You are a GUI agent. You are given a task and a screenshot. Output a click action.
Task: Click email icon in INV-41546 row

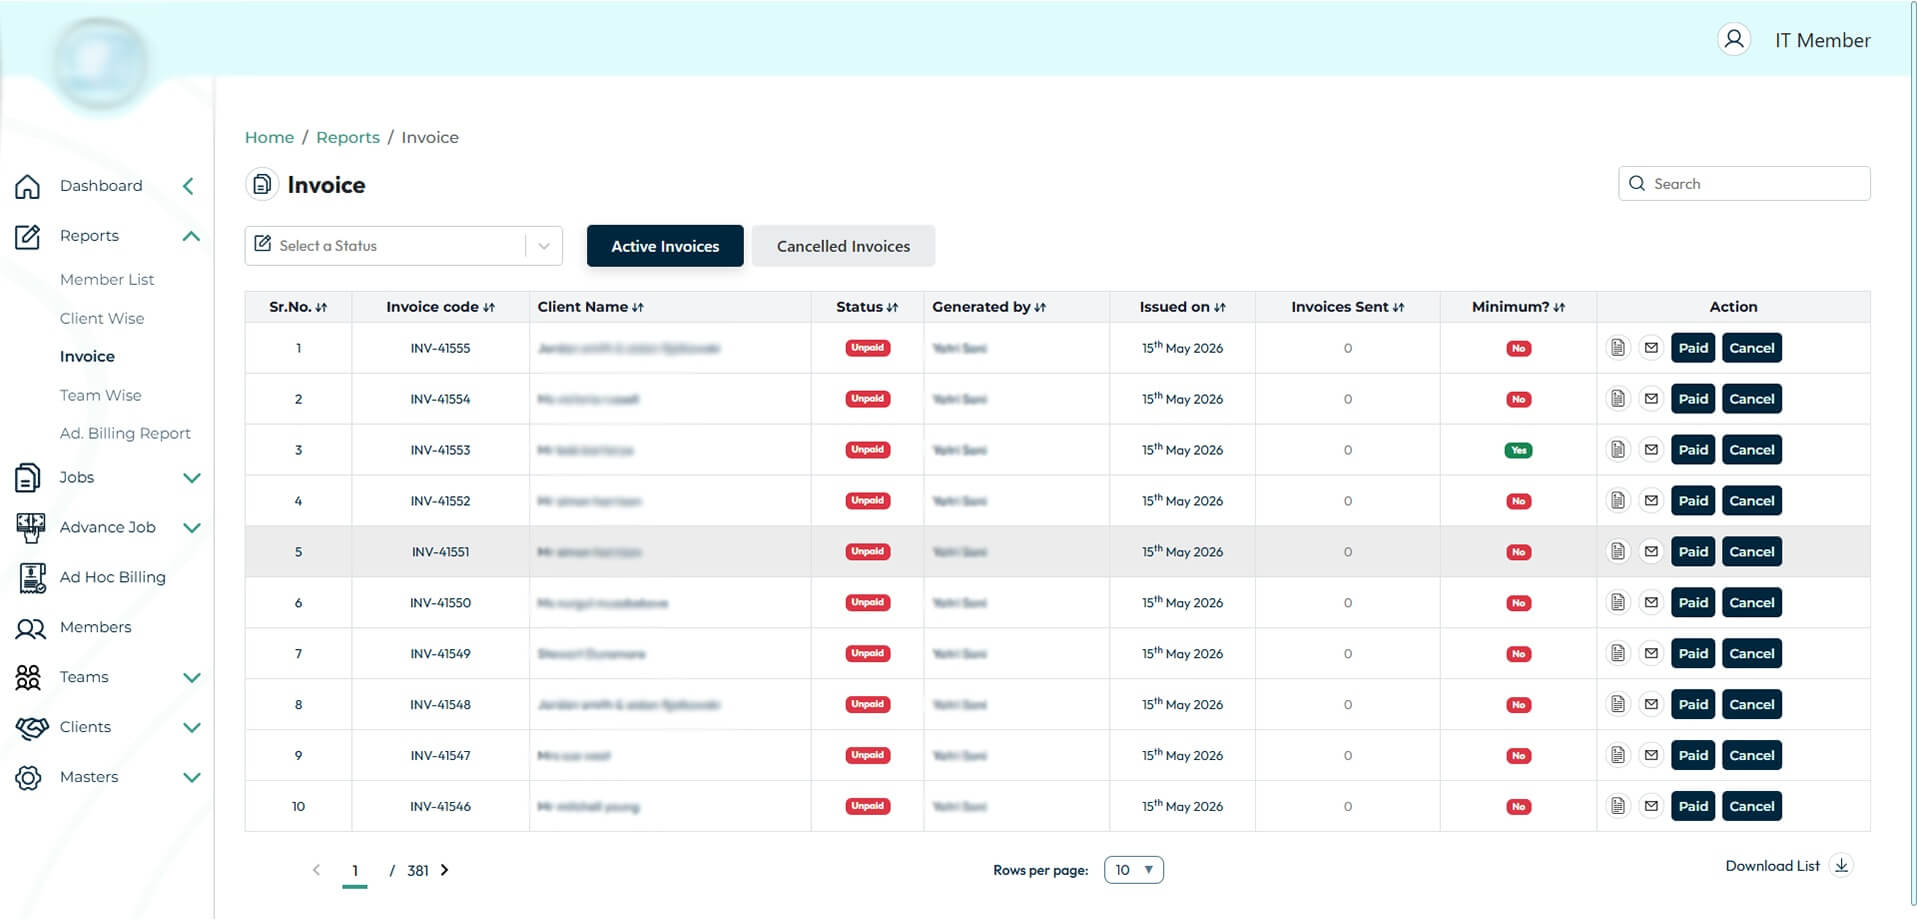point(1651,806)
